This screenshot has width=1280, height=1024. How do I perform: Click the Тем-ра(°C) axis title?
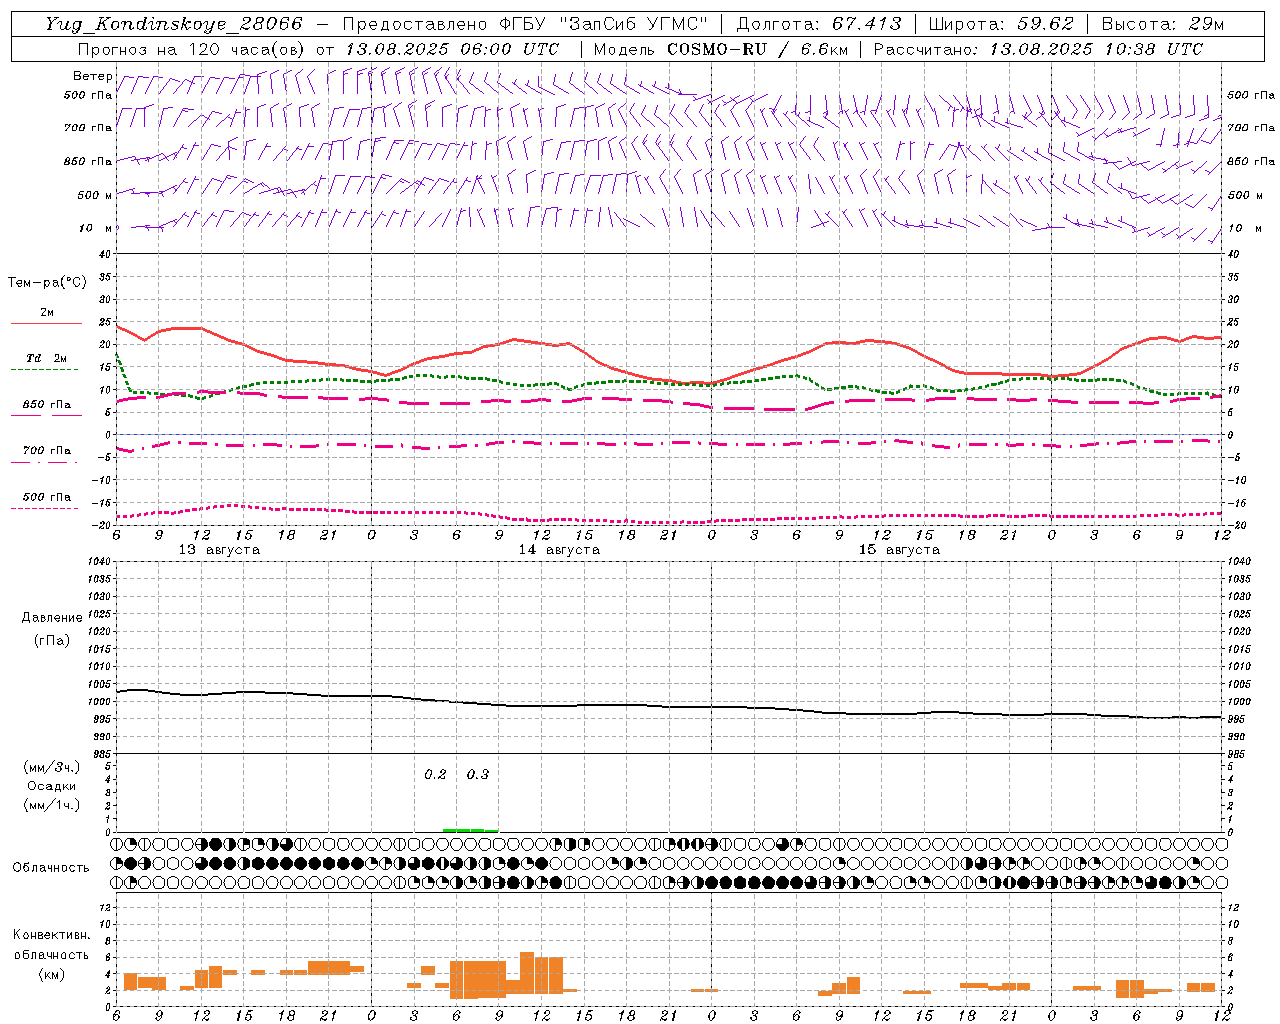[47, 283]
